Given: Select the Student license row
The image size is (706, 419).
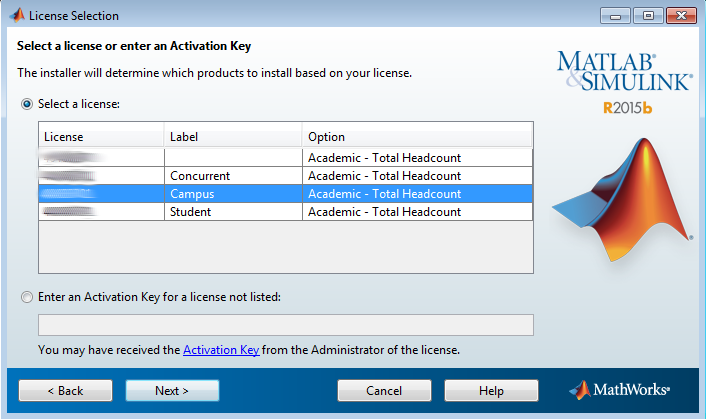Looking at the screenshot, I should 285,212.
